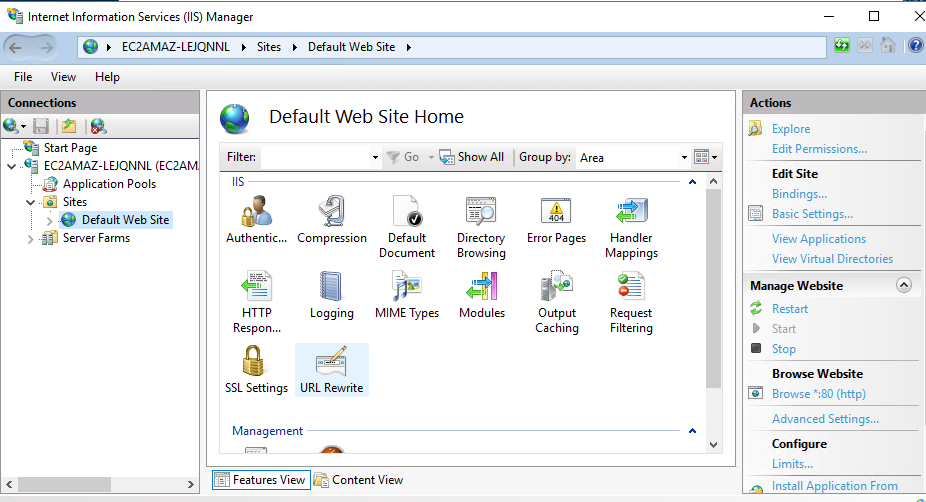Click the Delete connection icon in Connections toolbar
The width and height of the screenshot is (926, 502).
pos(98,126)
